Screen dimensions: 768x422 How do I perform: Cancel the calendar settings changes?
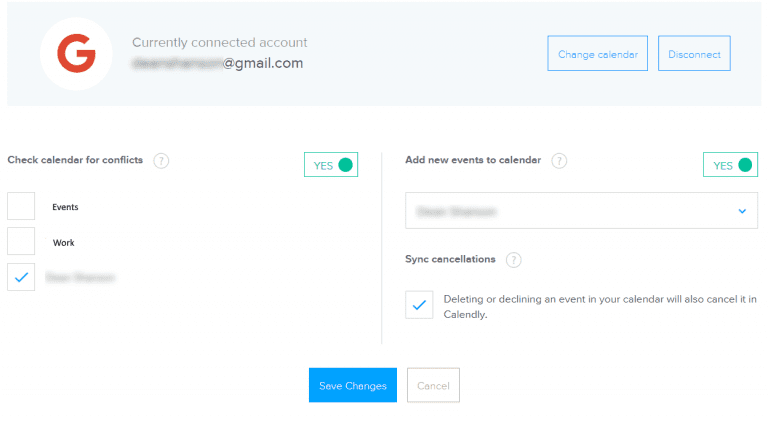tap(433, 385)
